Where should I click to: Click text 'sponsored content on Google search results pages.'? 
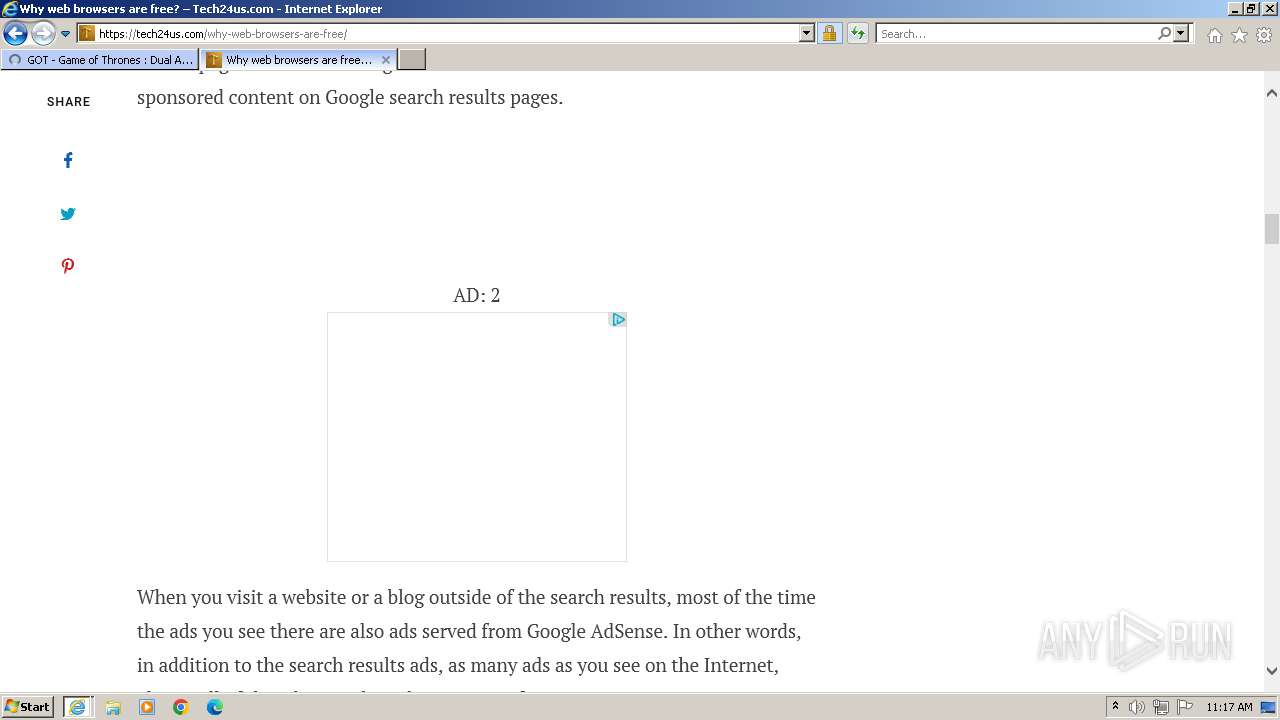(x=350, y=98)
